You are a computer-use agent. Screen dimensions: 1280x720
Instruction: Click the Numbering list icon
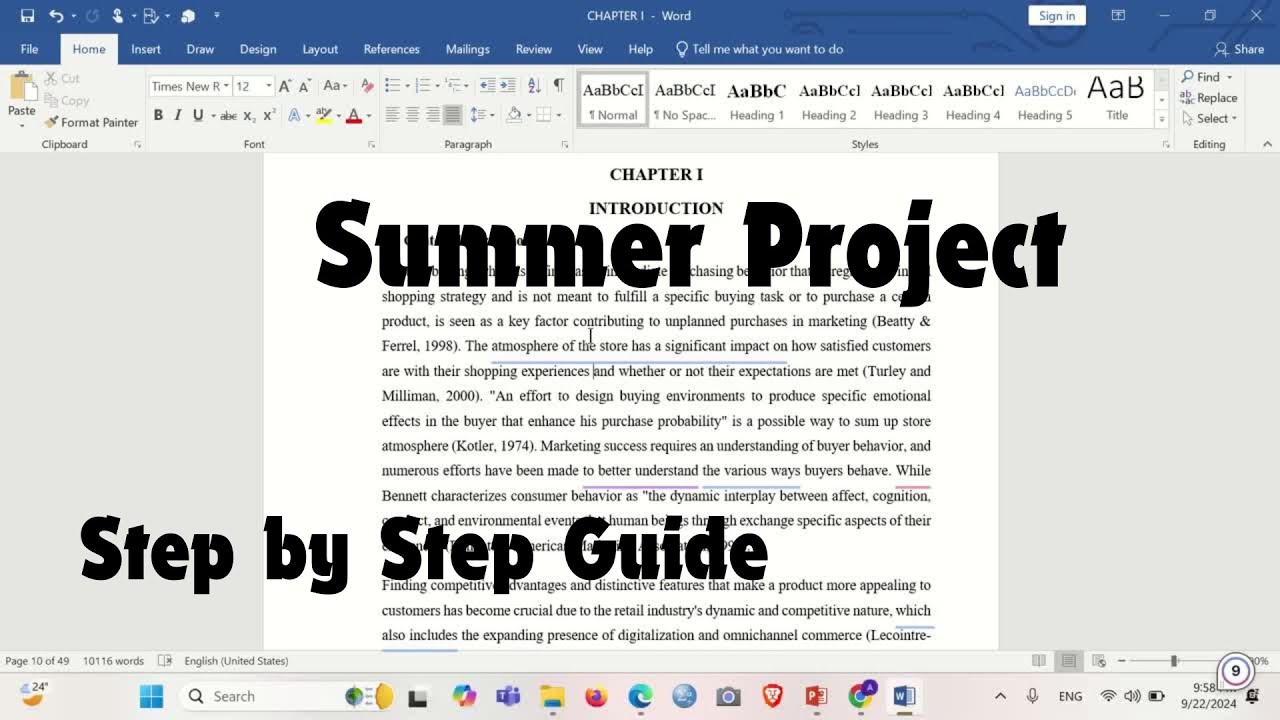coord(423,86)
